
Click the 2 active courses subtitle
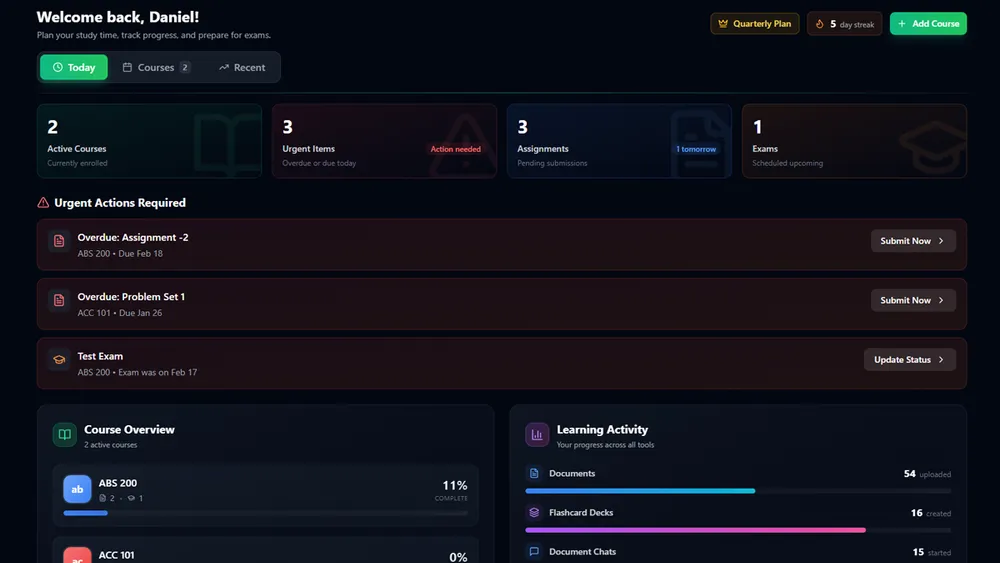[x=110, y=445]
